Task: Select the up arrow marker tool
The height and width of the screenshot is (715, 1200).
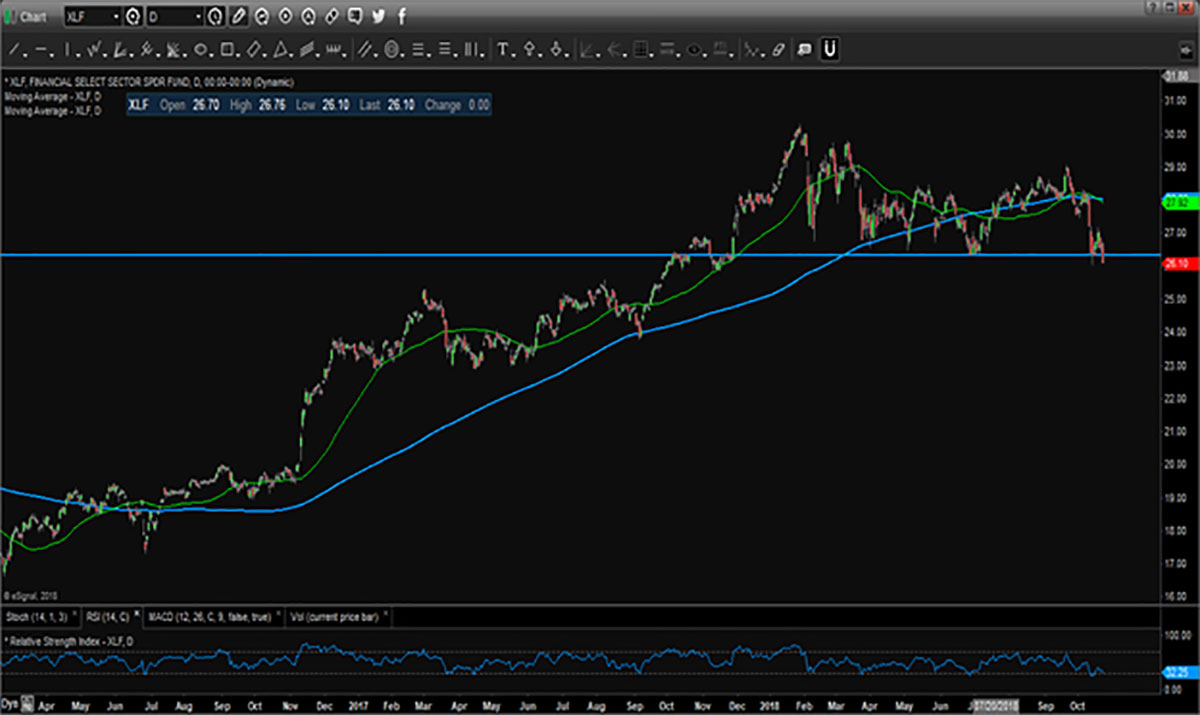Action: point(530,49)
